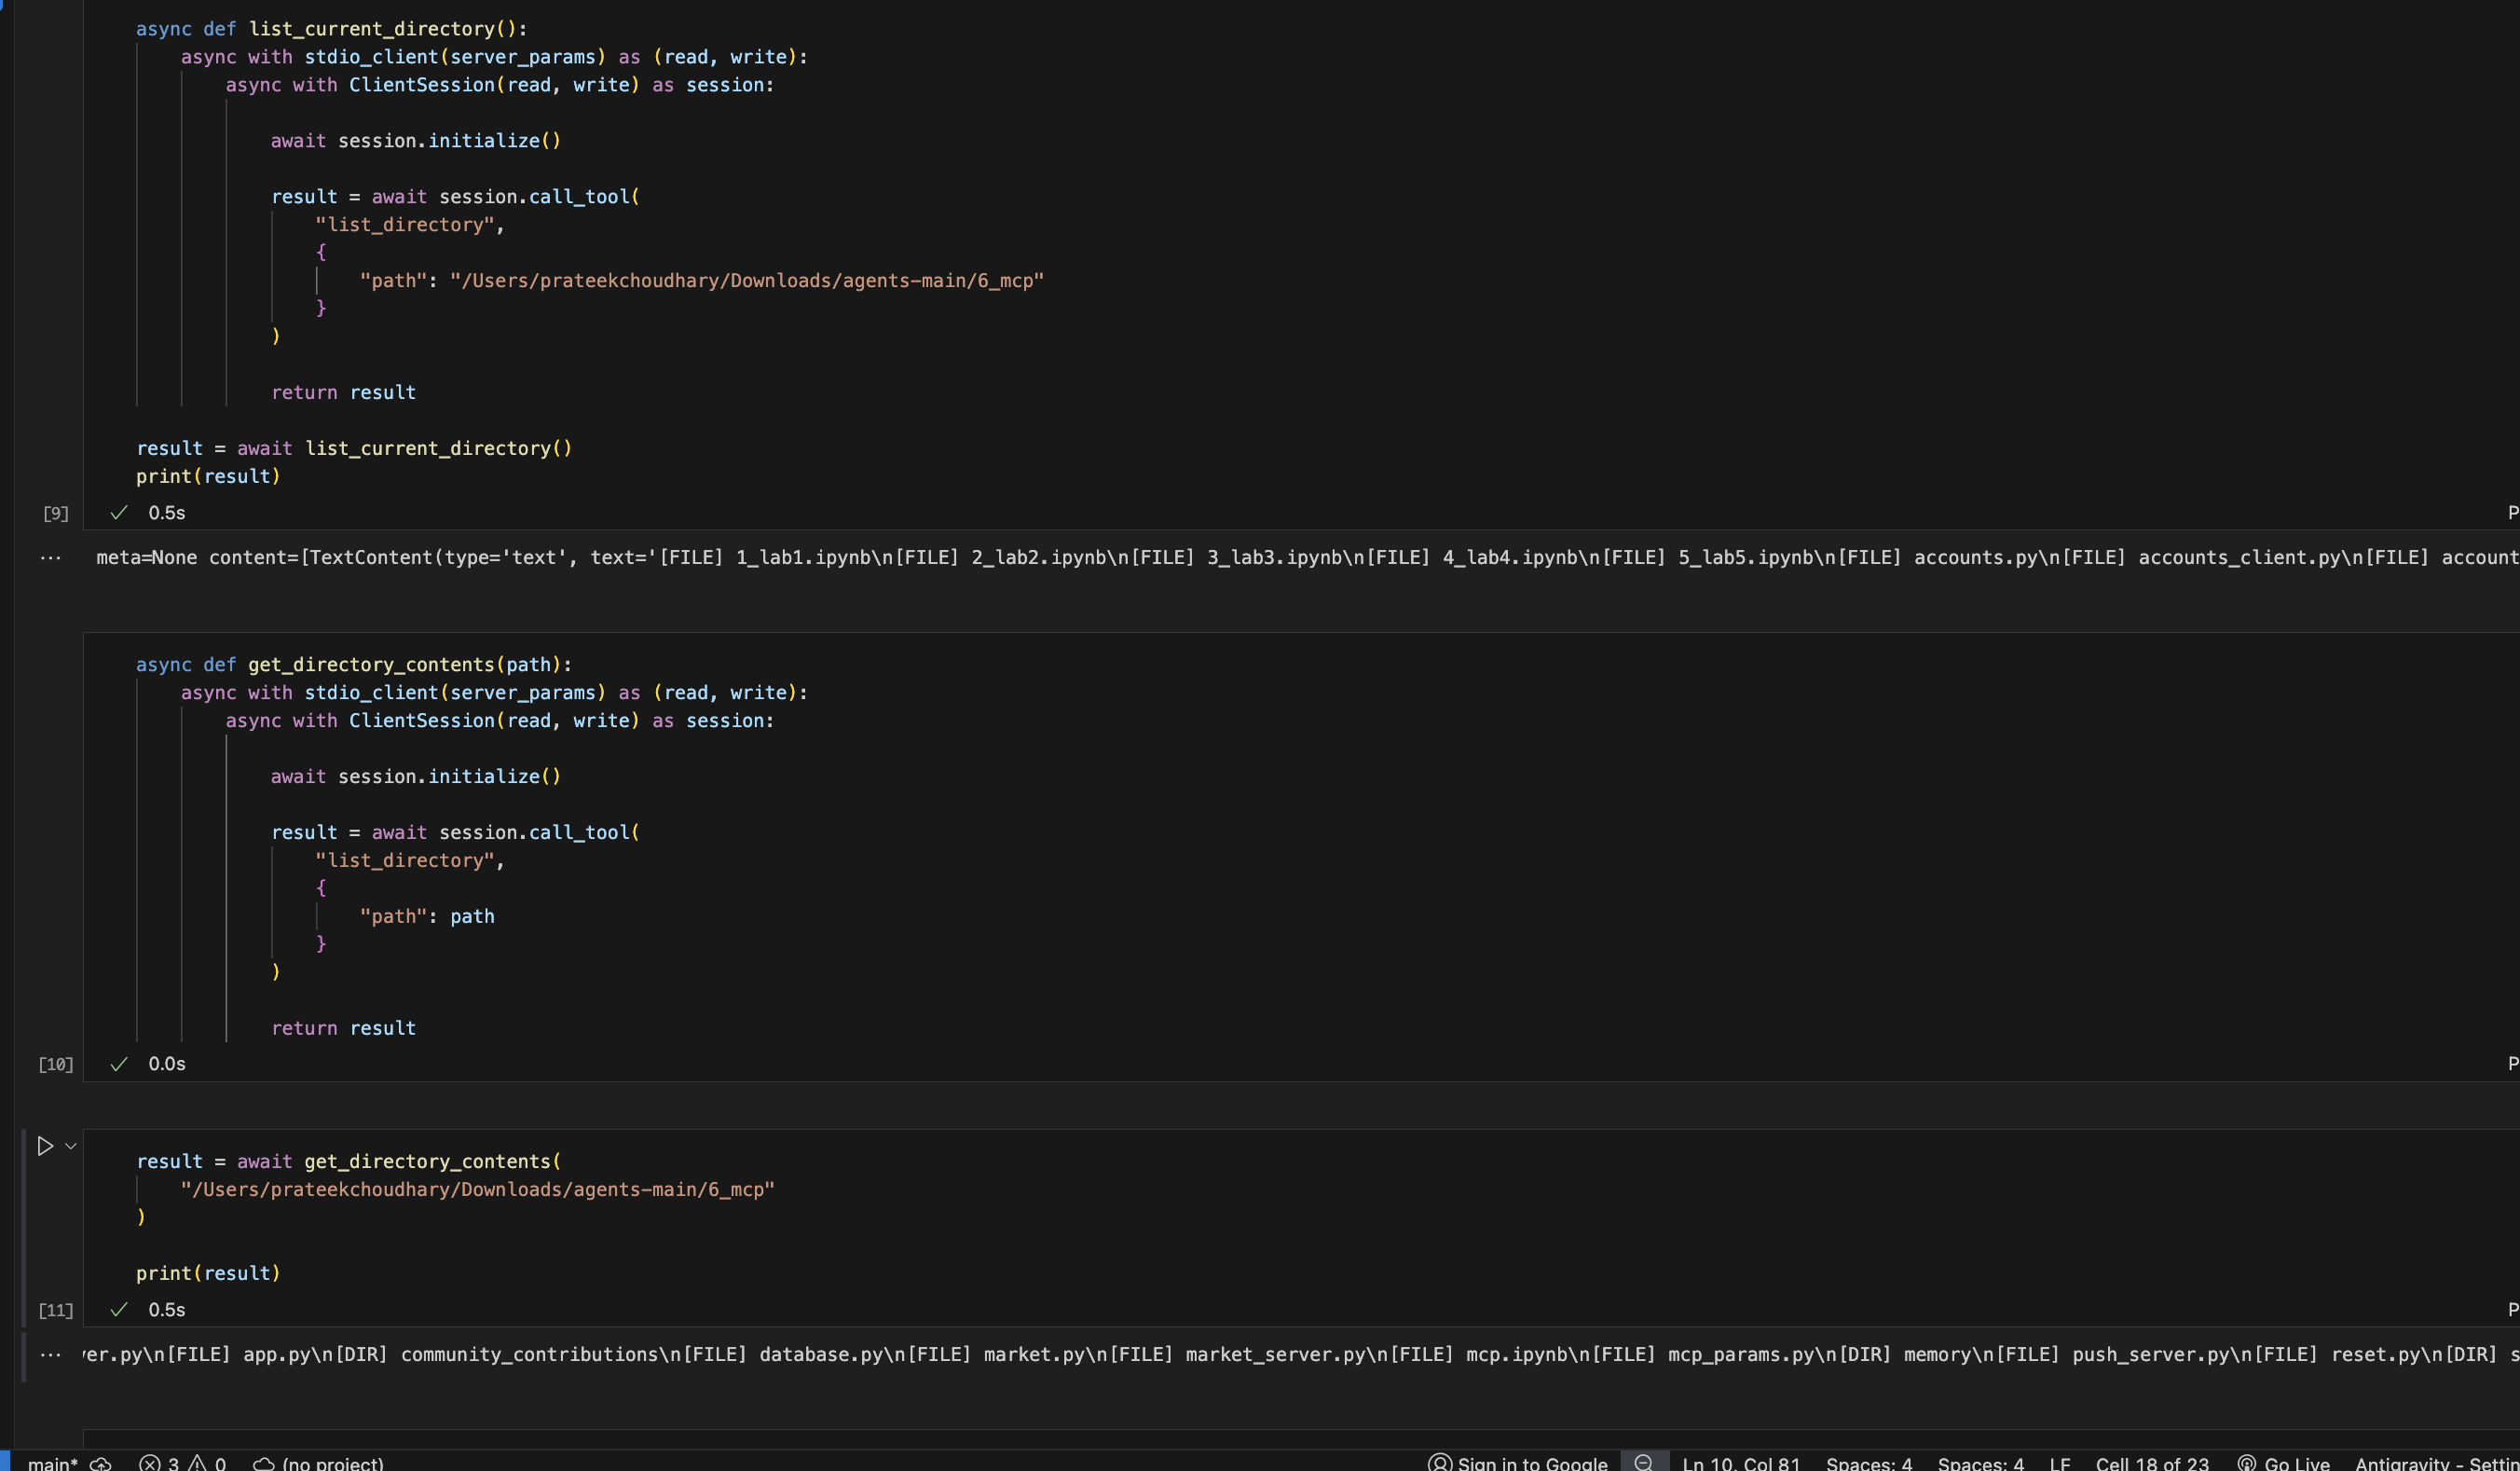This screenshot has height=1471, width=2520.
Task: Click Spaces: 4 next to Ln 10, Col 81
Action: (x=1869, y=1463)
